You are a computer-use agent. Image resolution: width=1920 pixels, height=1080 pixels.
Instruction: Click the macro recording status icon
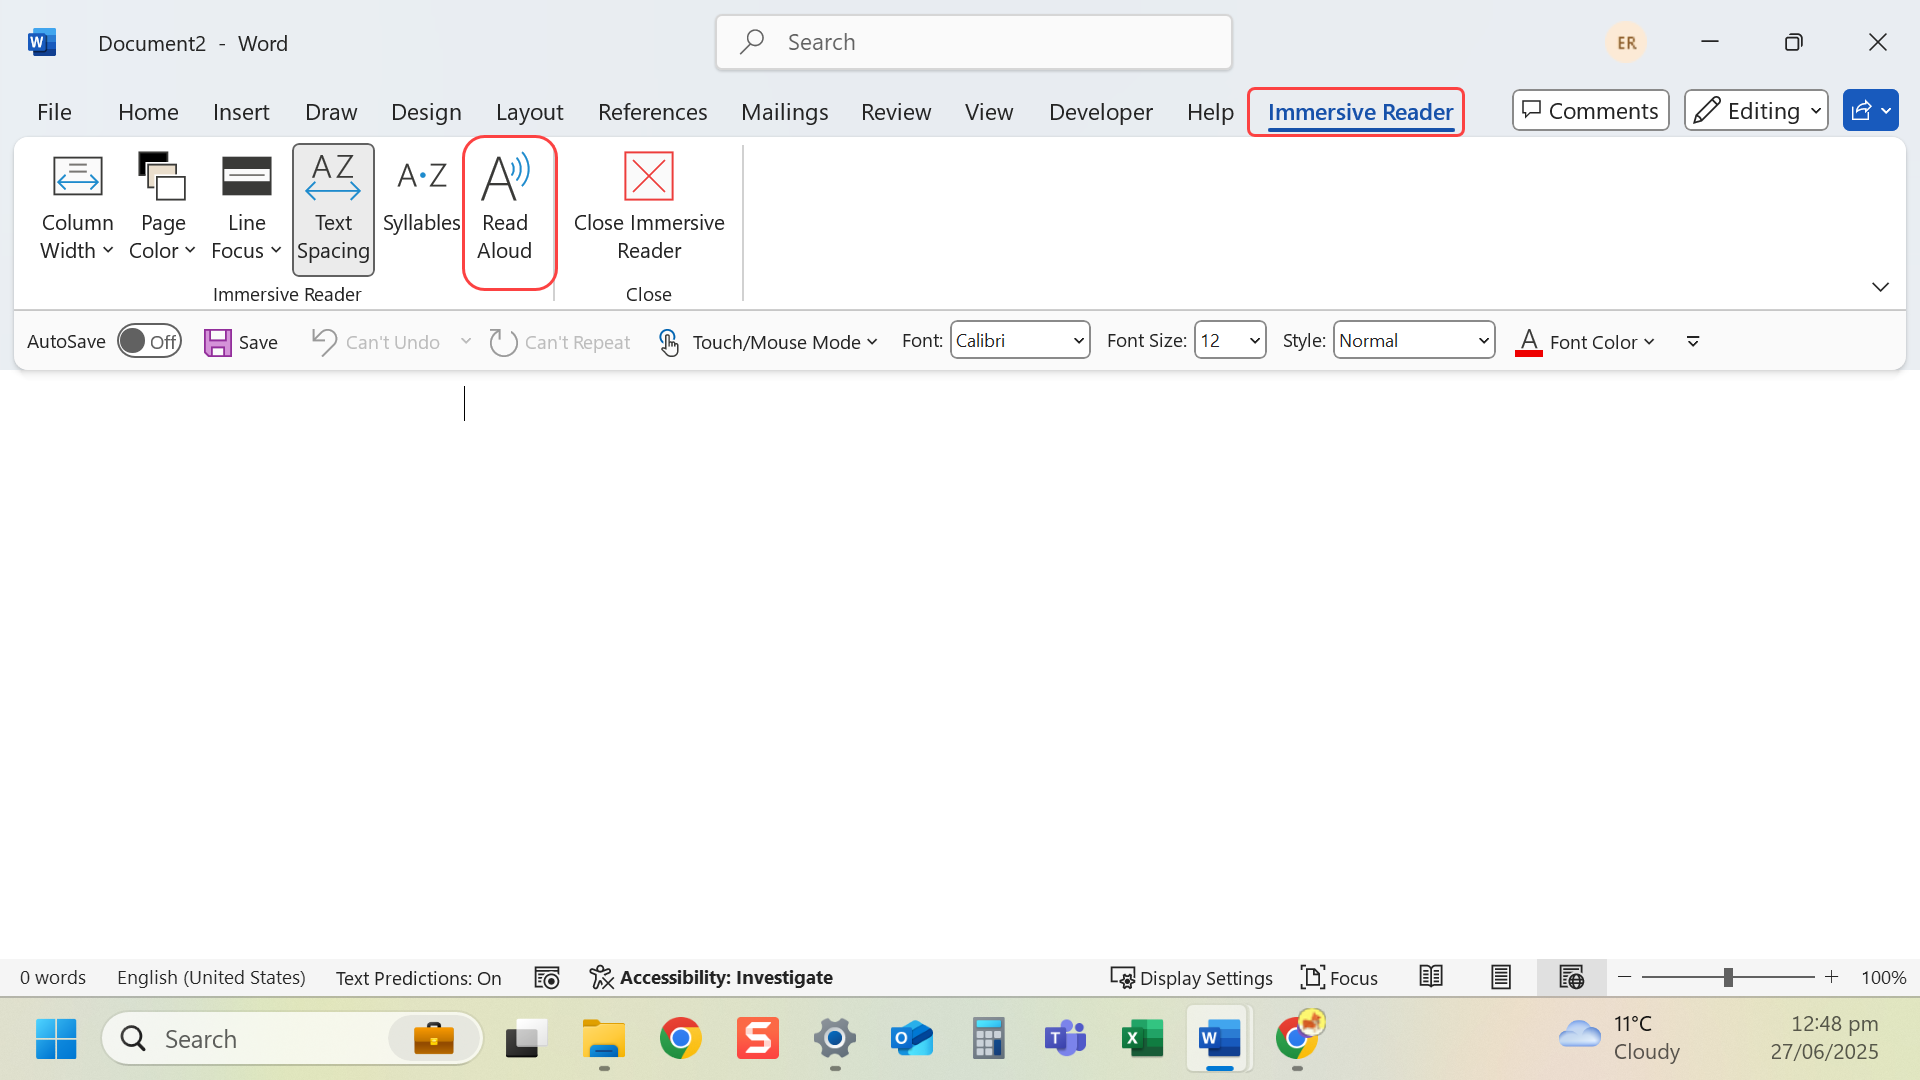tap(547, 977)
